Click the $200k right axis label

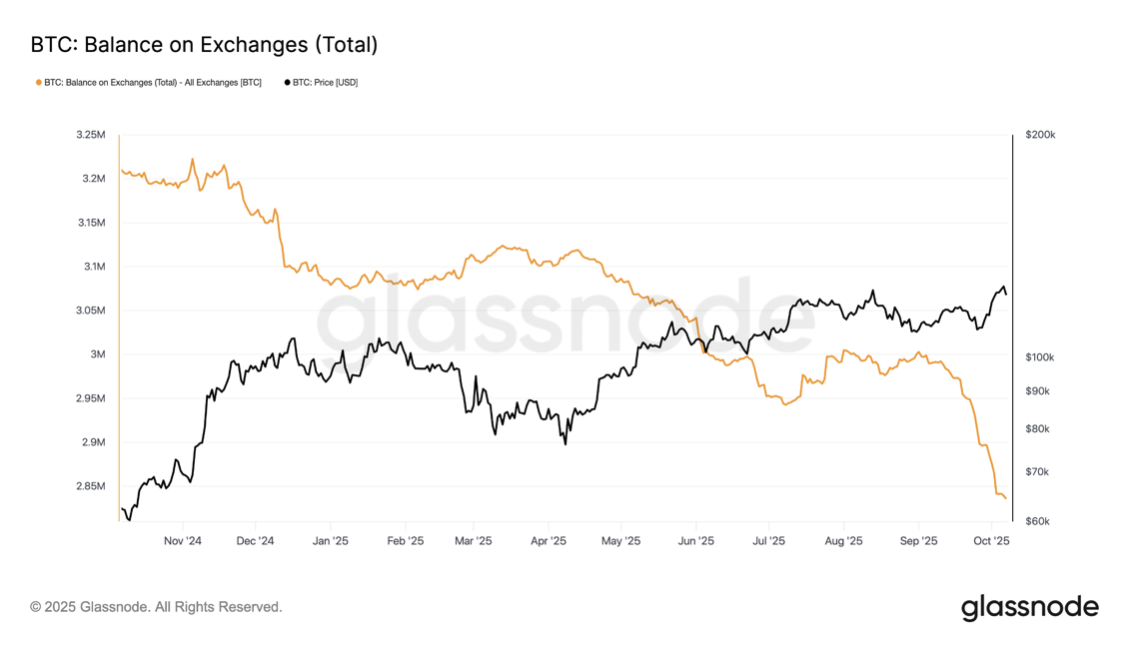tap(1040, 135)
